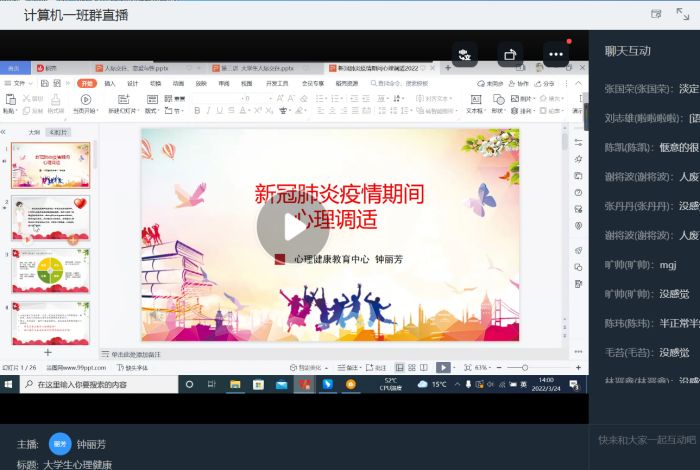Adjust the zoom slider handle
Screen dimensions: 700x470
[525, 367]
